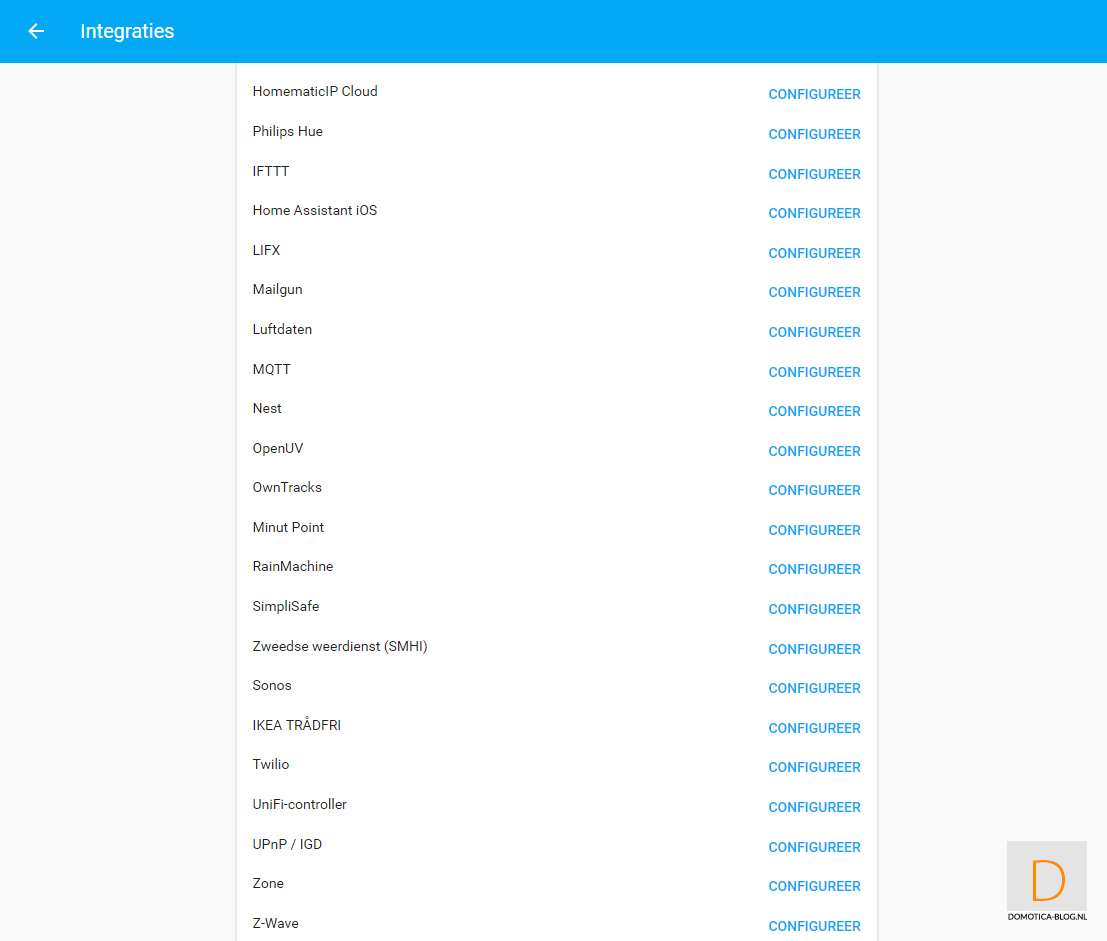Open Philips Hue configuration
Viewport: 1107px width, 941px height.
(814, 134)
